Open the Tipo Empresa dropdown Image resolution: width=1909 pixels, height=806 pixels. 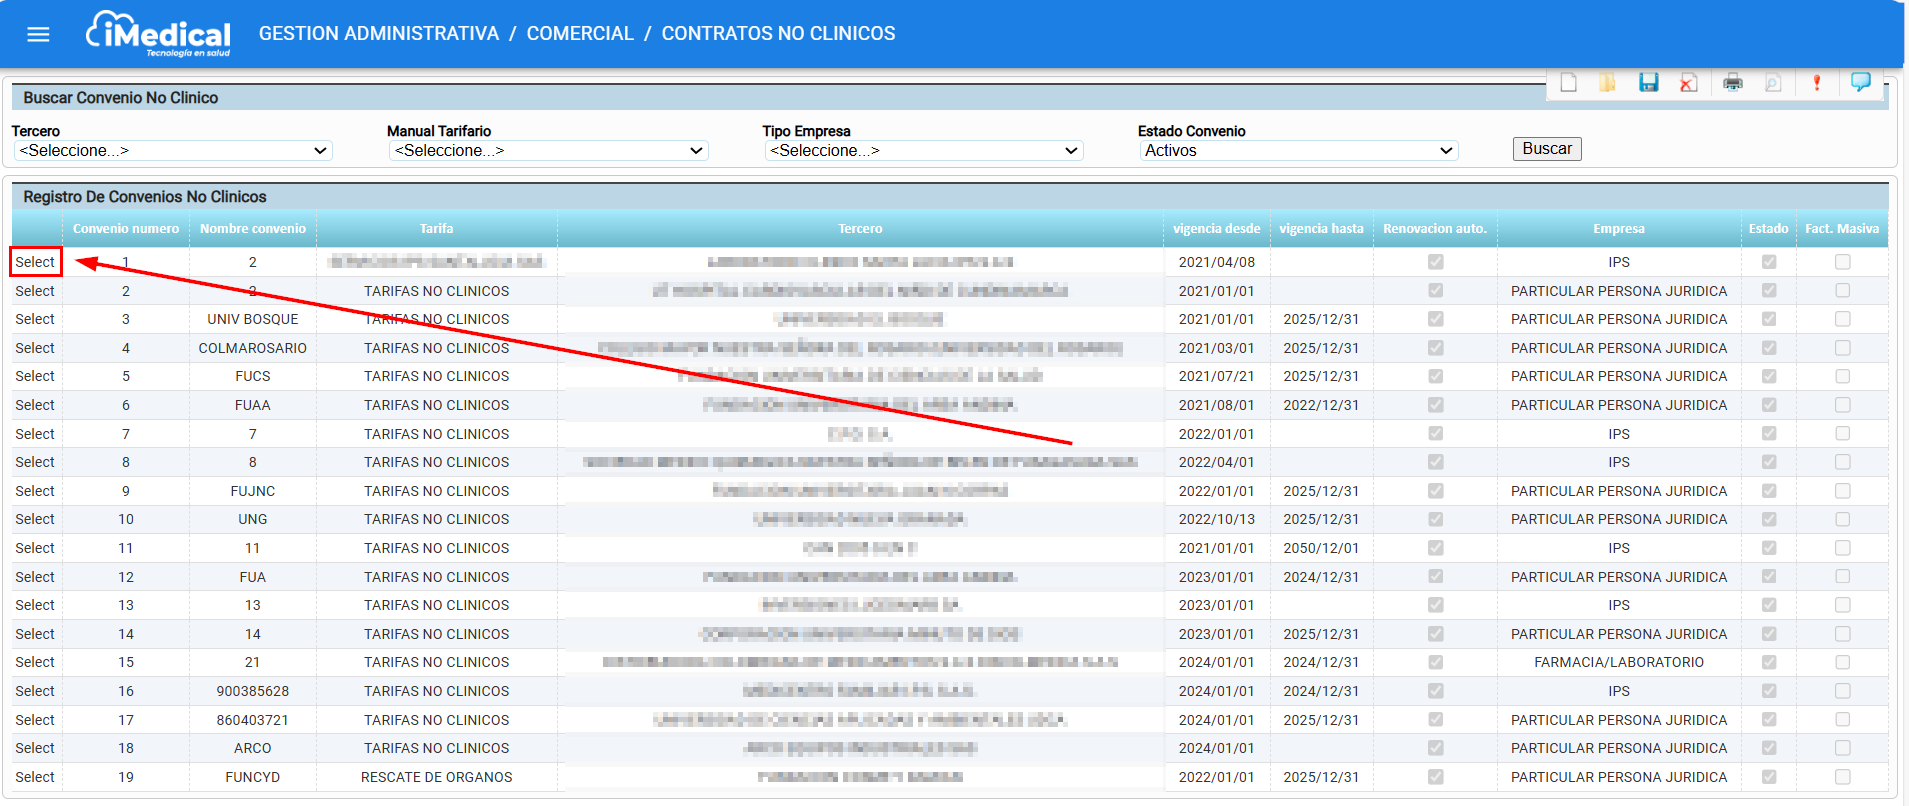(x=924, y=151)
